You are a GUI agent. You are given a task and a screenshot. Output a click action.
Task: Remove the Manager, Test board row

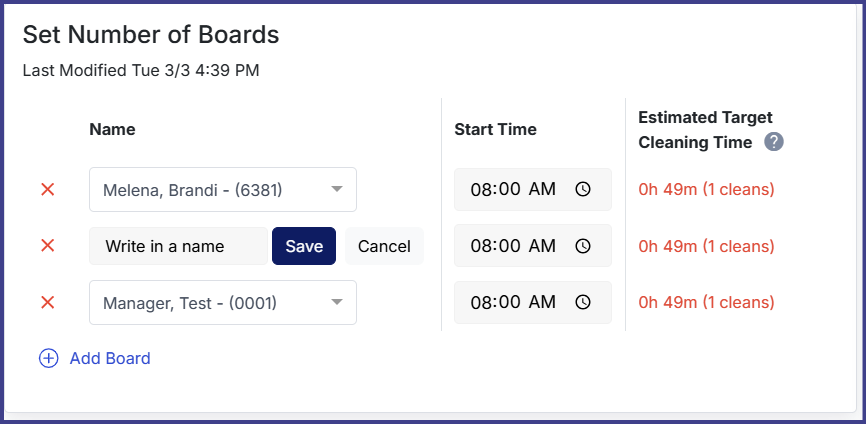47,302
